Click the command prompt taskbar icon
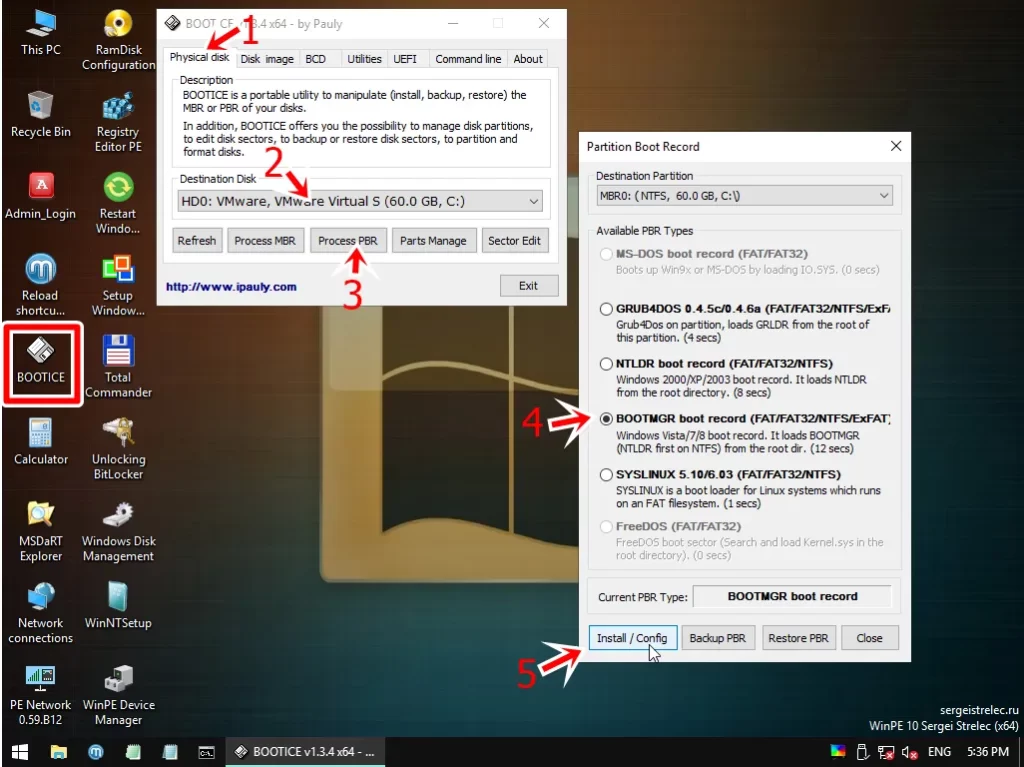This screenshot has height=767, width=1024. (x=206, y=752)
